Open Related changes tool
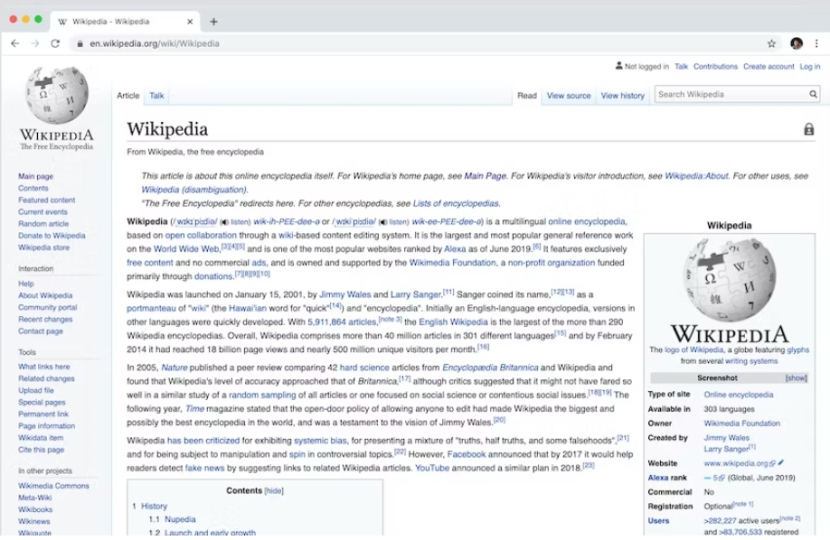 [x=46, y=379]
